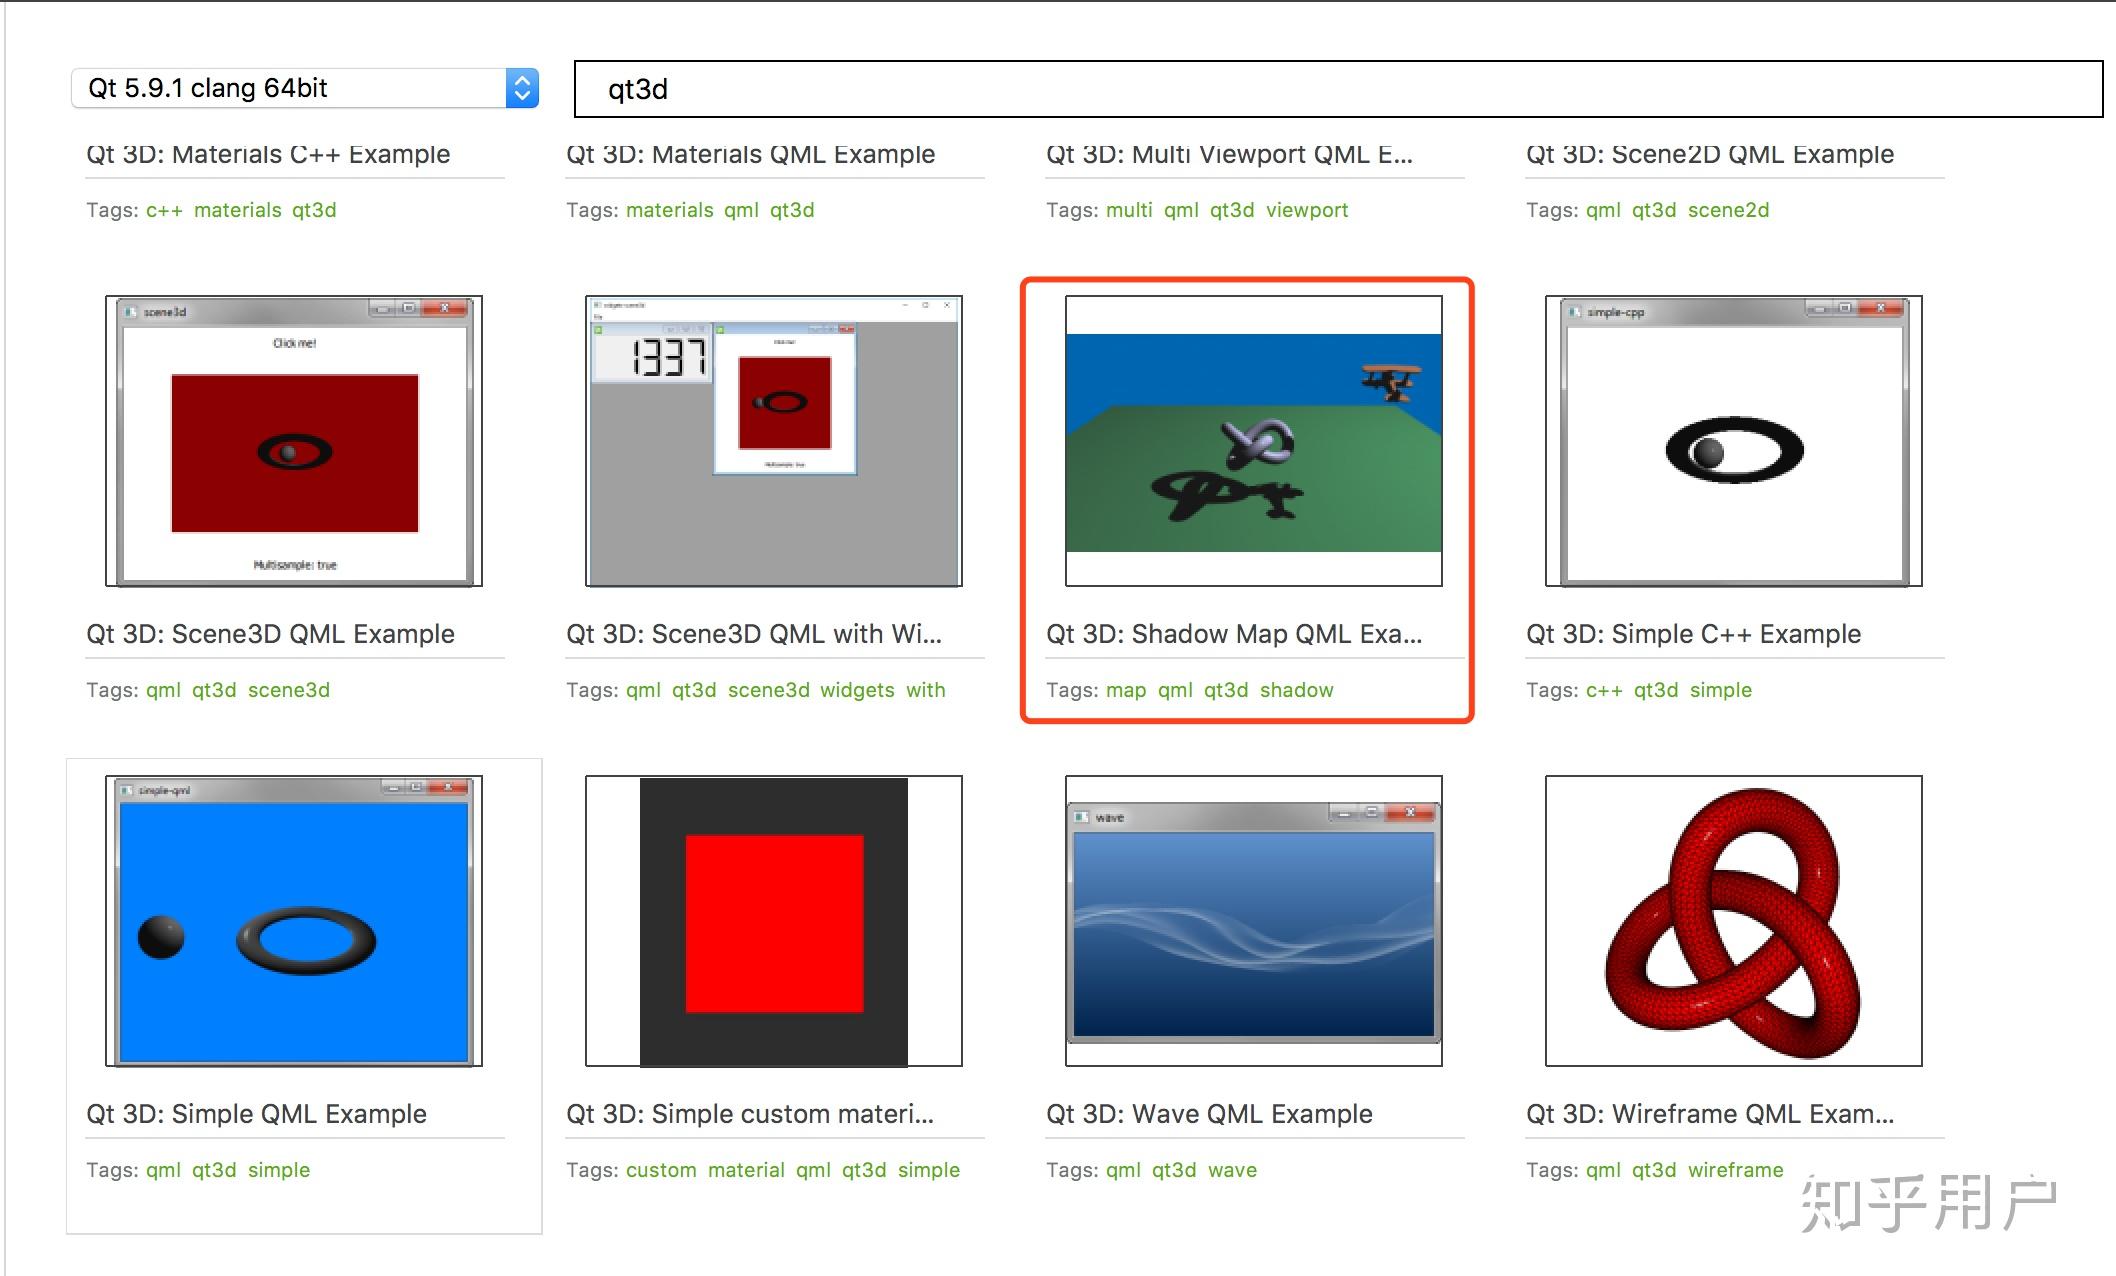2116x1276 pixels.
Task: Open the Qt version dropdown selector
Action: pos(304,88)
